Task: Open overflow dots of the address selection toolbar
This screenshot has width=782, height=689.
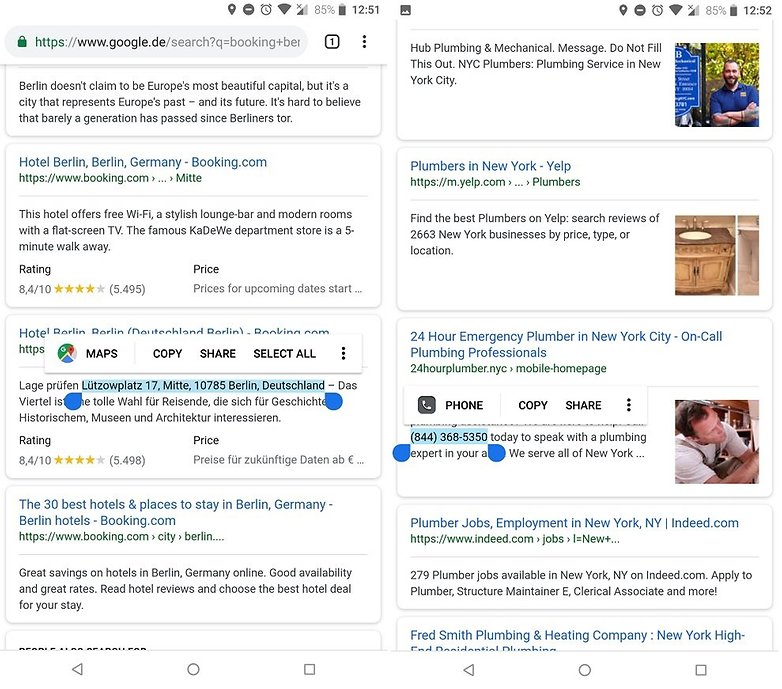Action: (343, 353)
